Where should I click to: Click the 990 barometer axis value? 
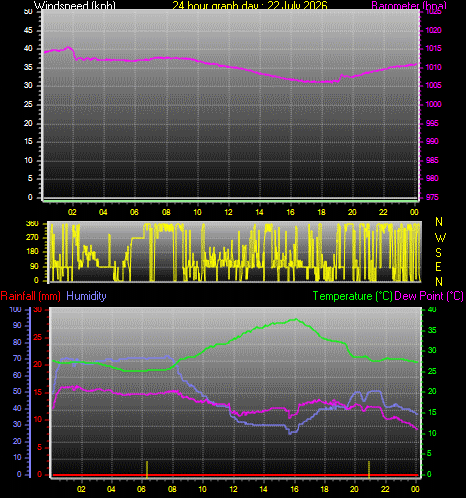tap(432, 141)
